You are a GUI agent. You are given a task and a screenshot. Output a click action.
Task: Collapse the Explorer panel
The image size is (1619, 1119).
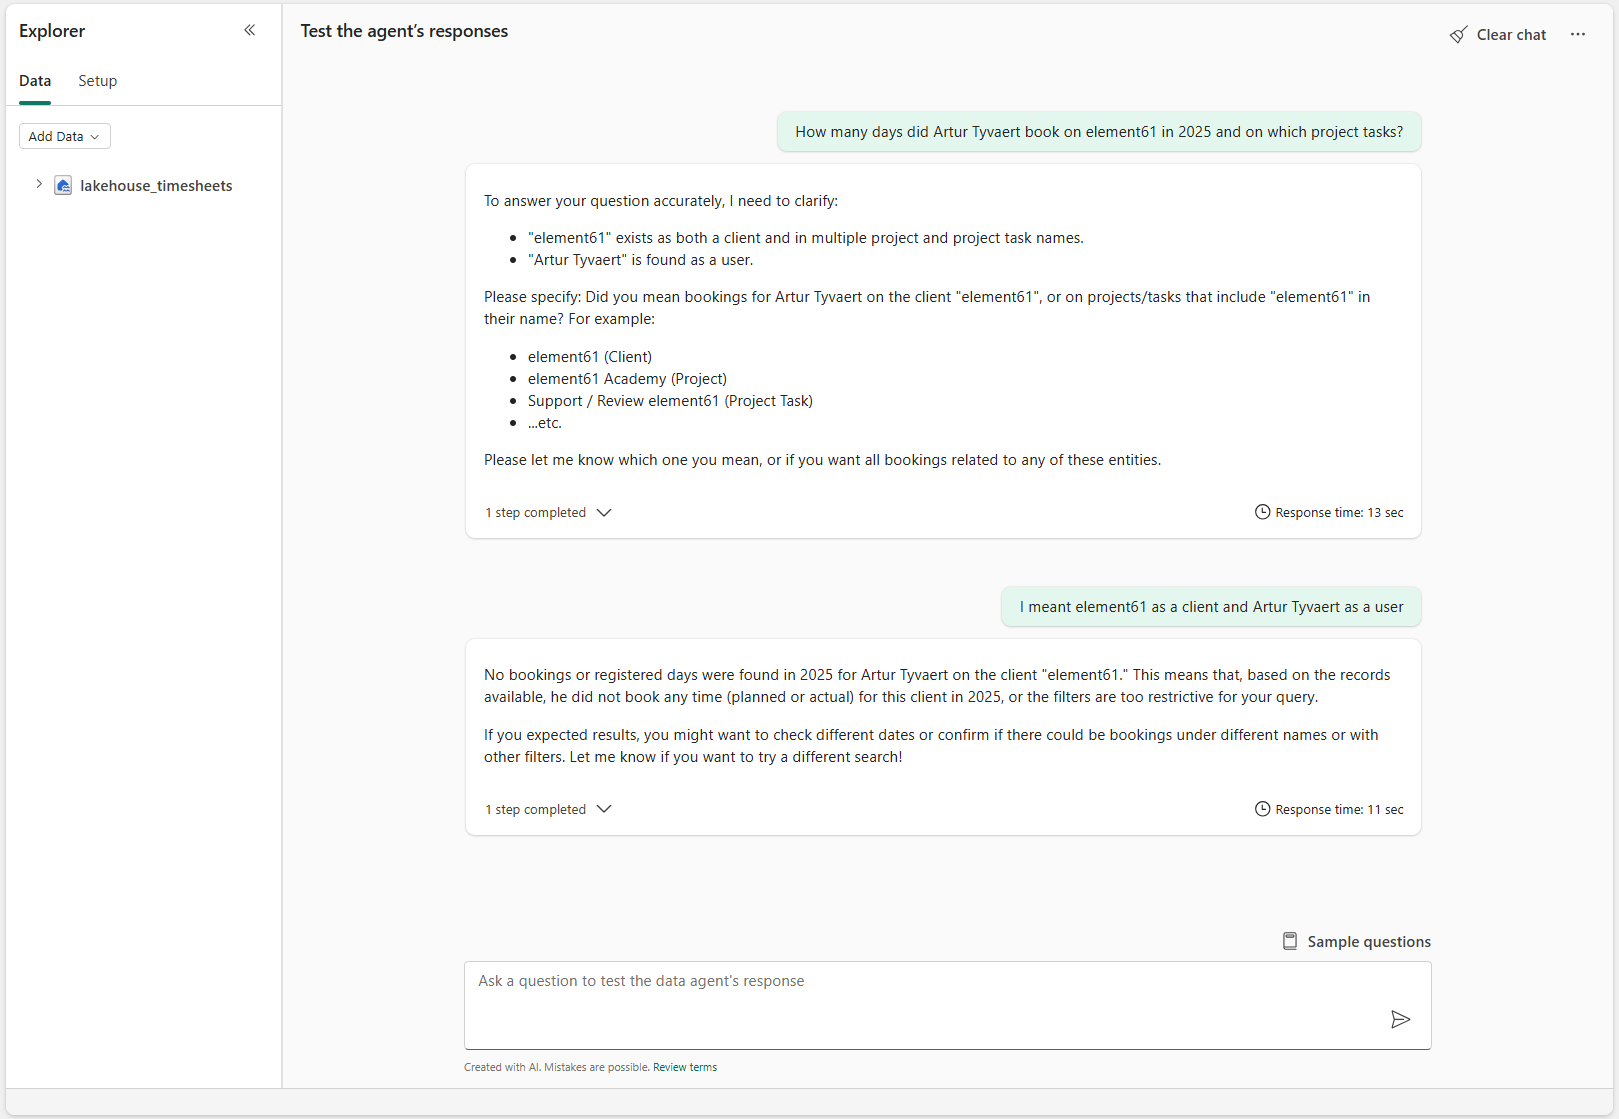click(x=249, y=30)
